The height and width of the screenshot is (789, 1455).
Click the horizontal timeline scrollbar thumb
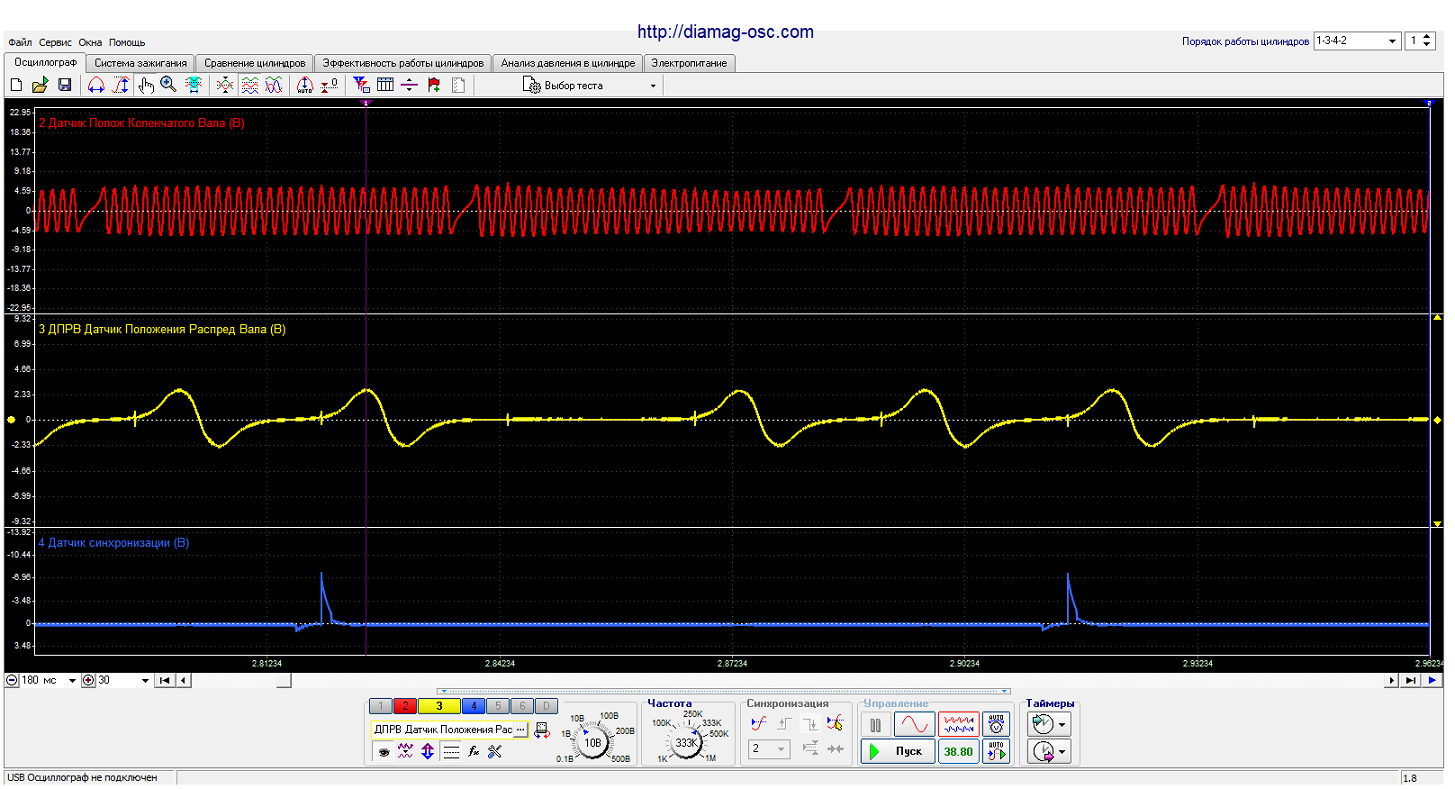[x=284, y=681]
